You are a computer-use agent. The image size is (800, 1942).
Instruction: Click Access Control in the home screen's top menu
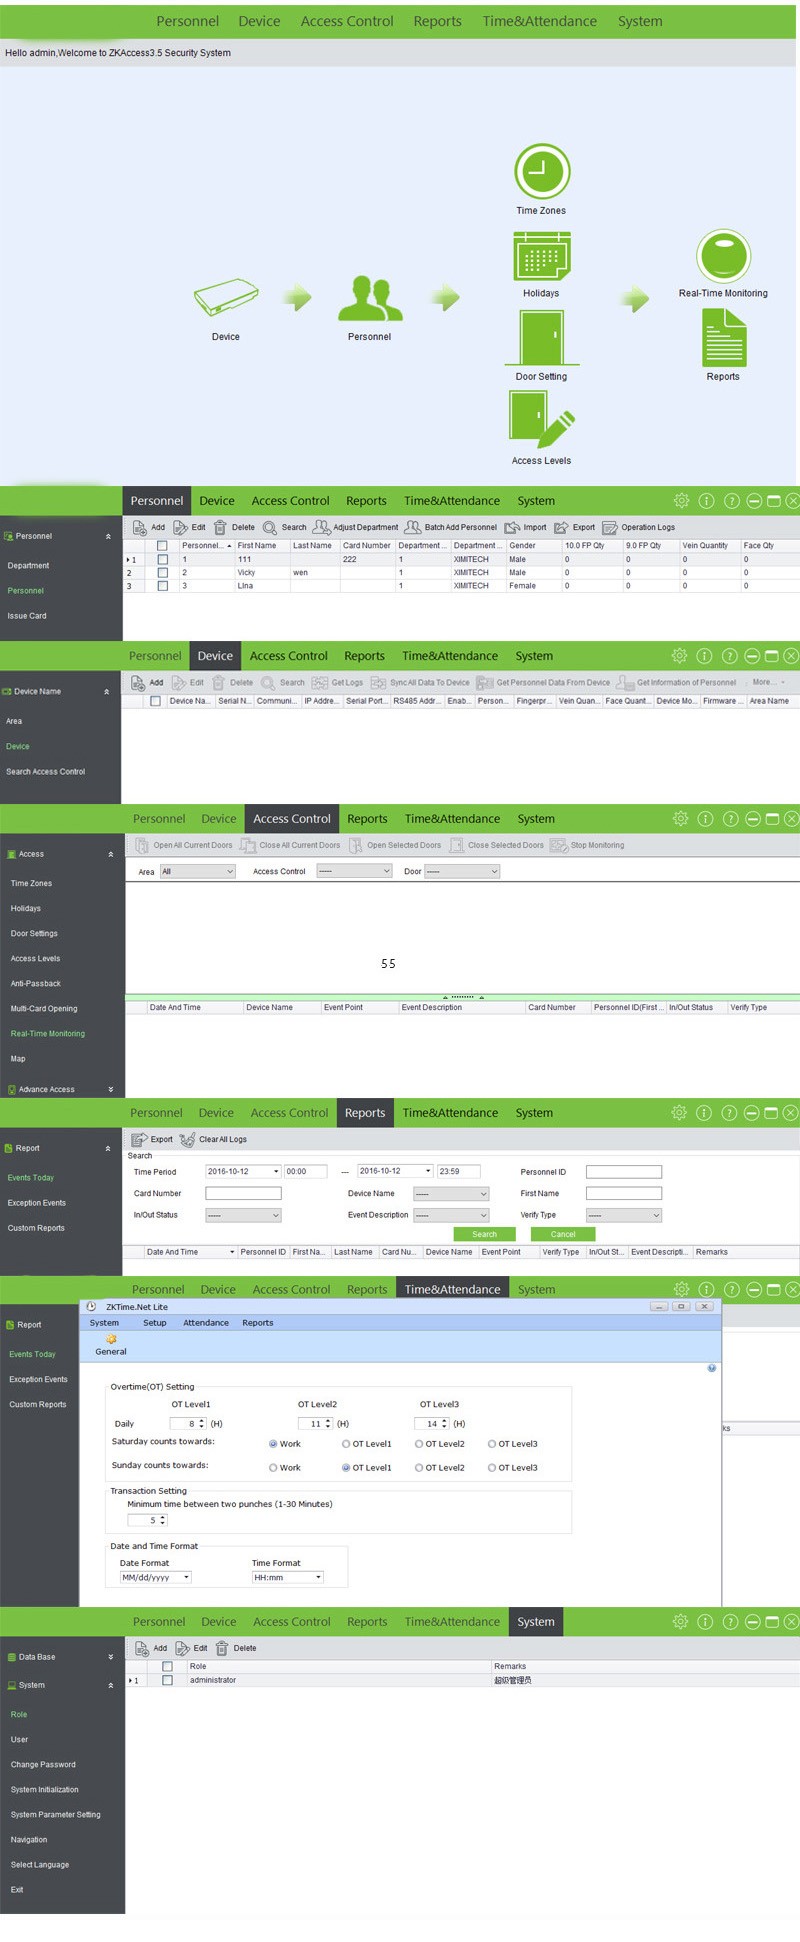[x=347, y=21]
